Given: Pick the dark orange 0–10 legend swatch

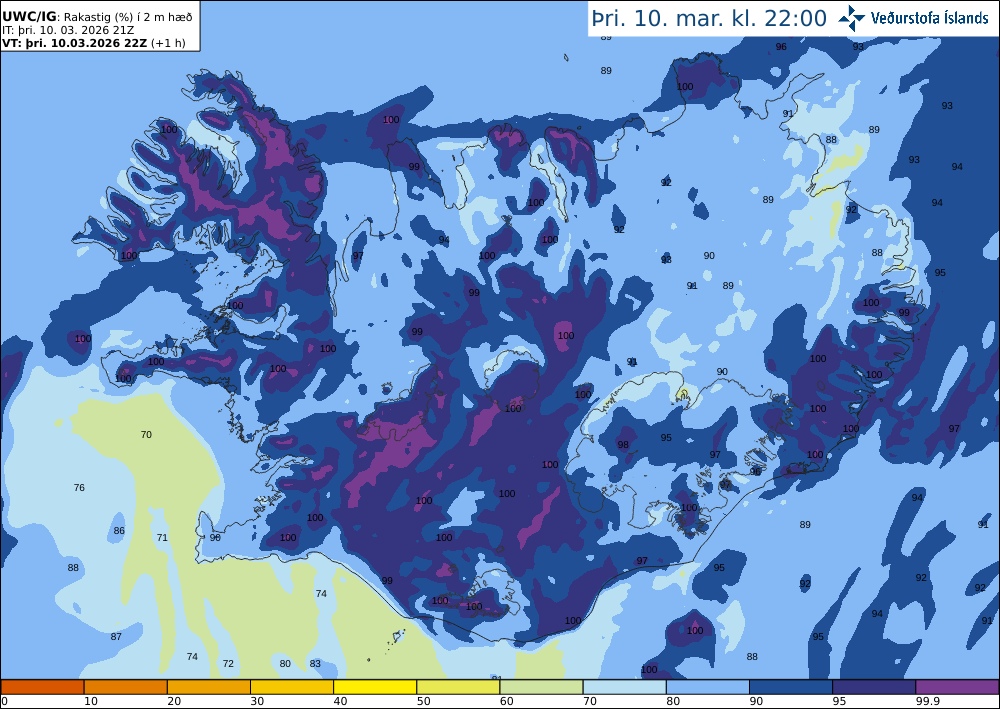Looking at the screenshot, I should click(42, 687).
